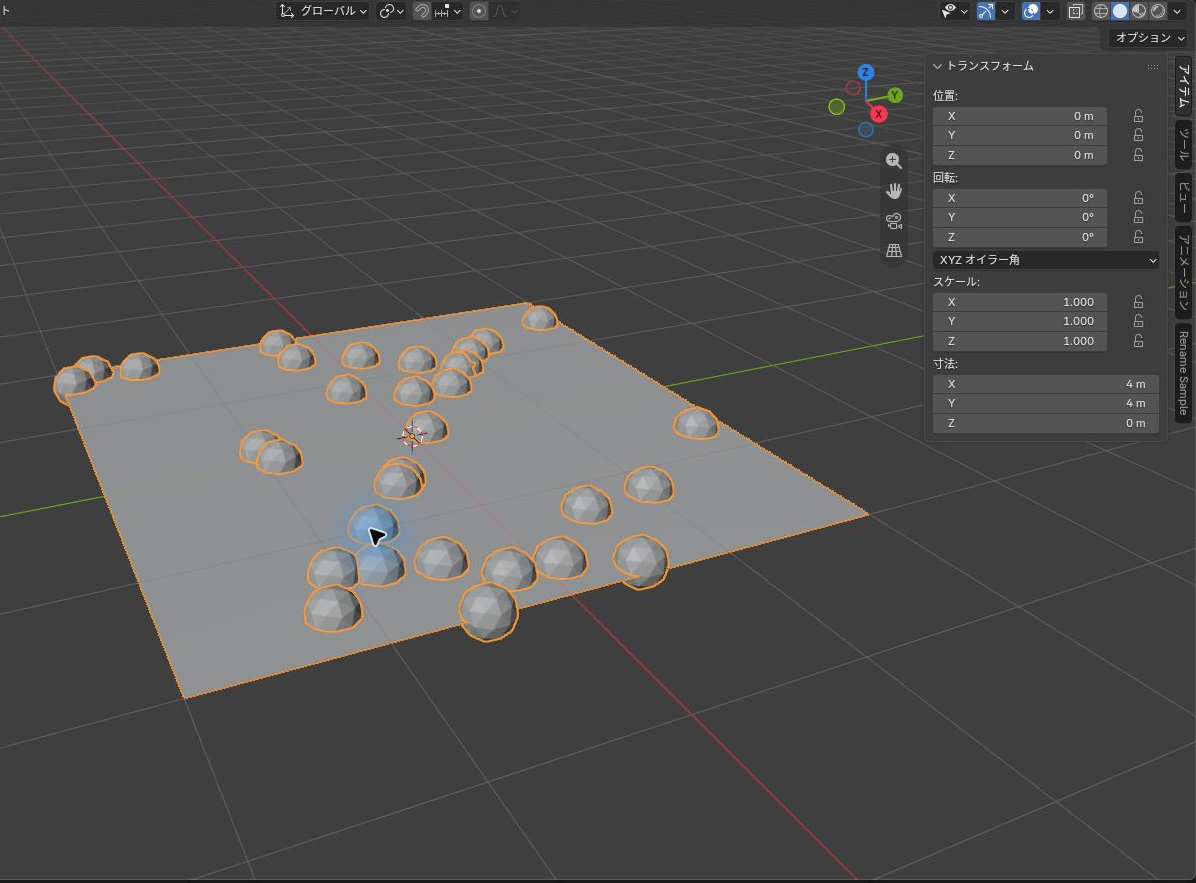Click the 寸法 Z value field
The height and width of the screenshot is (883, 1196).
point(1046,423)
